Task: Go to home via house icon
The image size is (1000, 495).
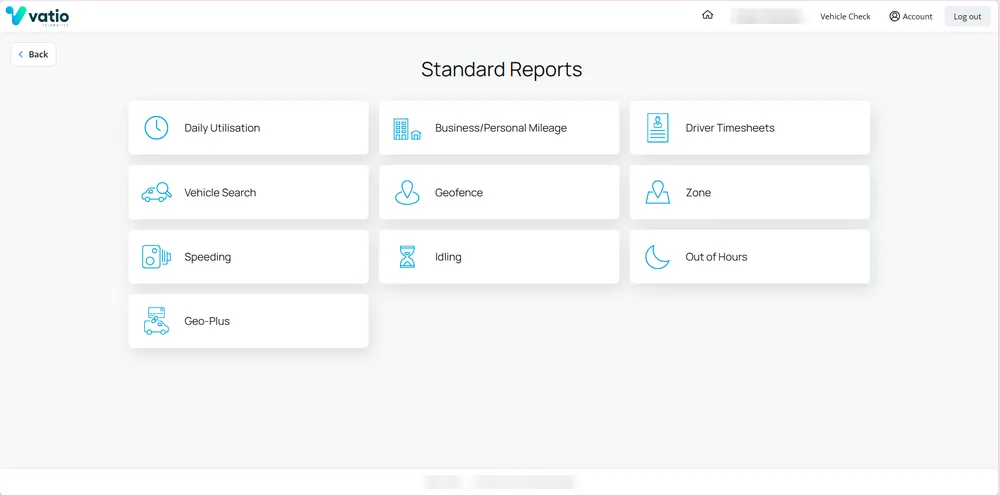Action: [x=707, y=15]
